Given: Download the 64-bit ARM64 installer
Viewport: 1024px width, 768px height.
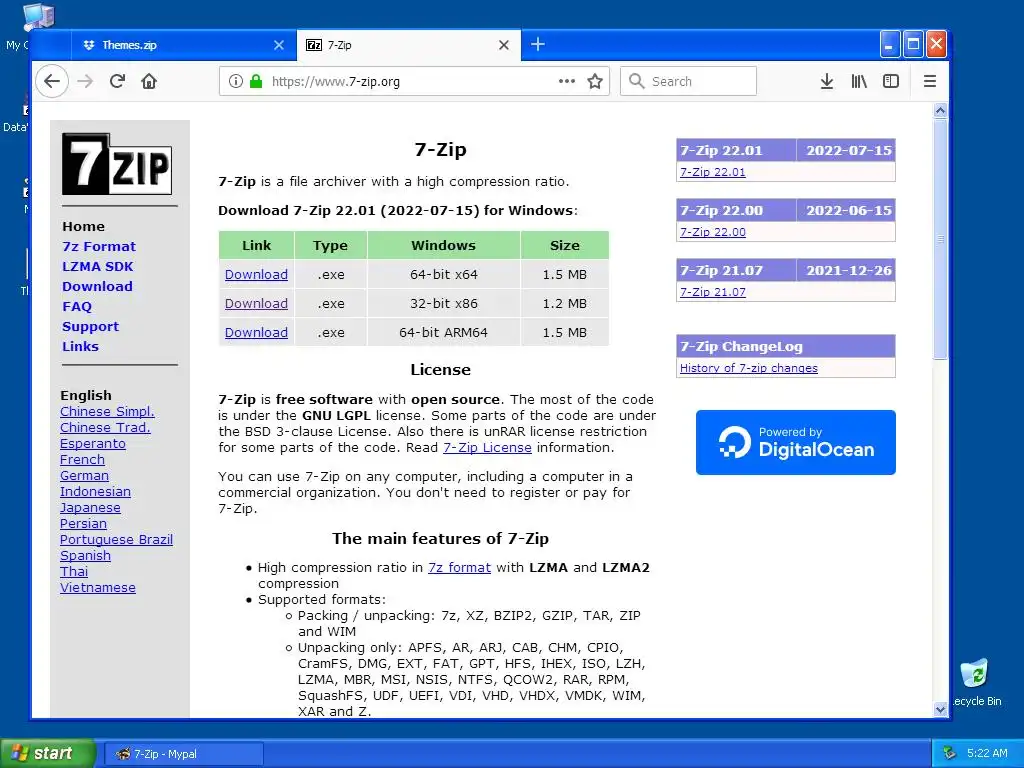Looking at the screenshot, I should pyautogui.click(x=256, y=332).
